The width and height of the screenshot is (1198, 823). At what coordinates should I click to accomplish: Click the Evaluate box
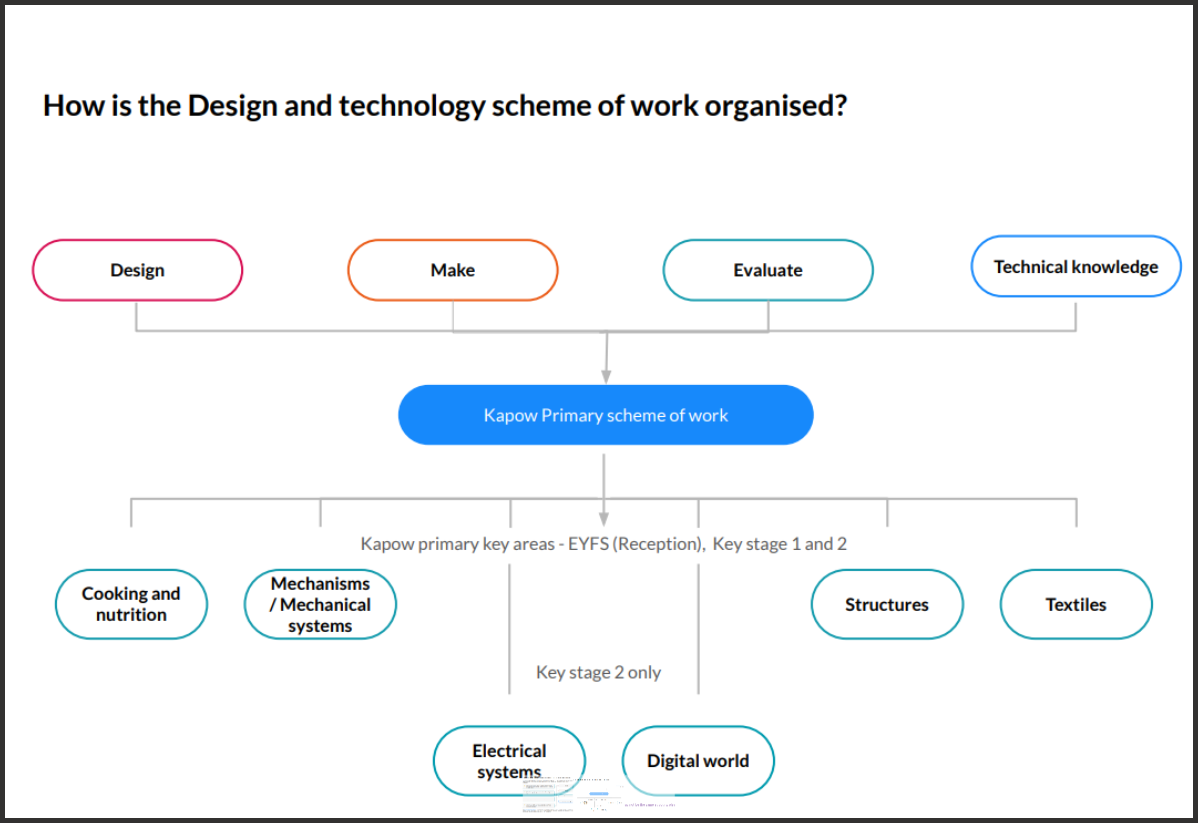767,270
